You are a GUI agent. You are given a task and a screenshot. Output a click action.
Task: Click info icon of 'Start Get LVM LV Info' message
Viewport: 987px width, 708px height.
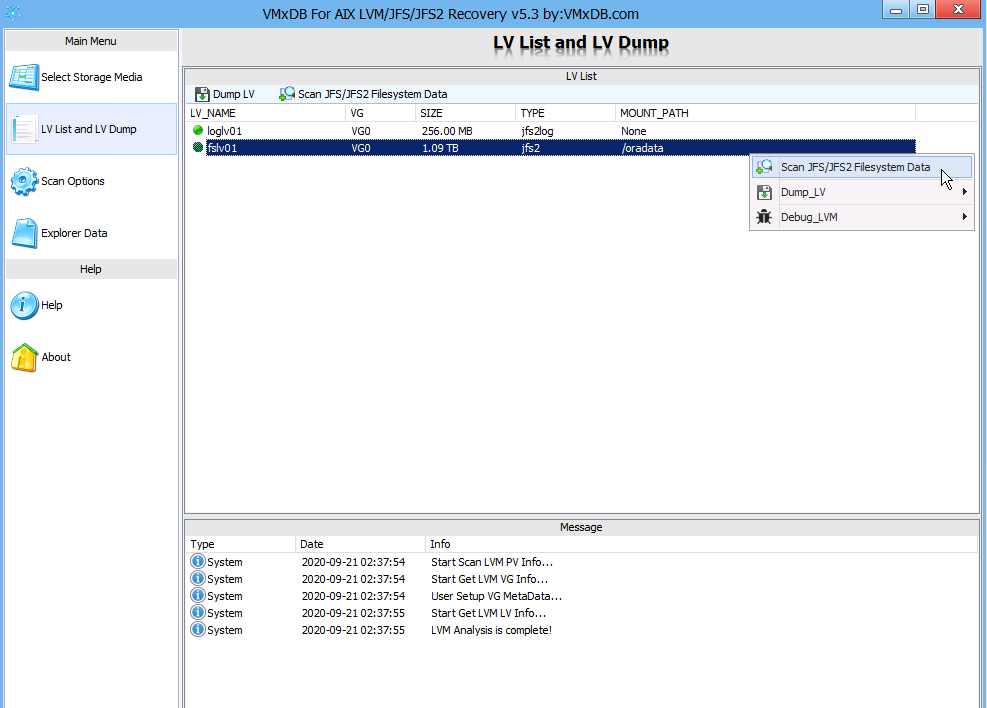198,612
